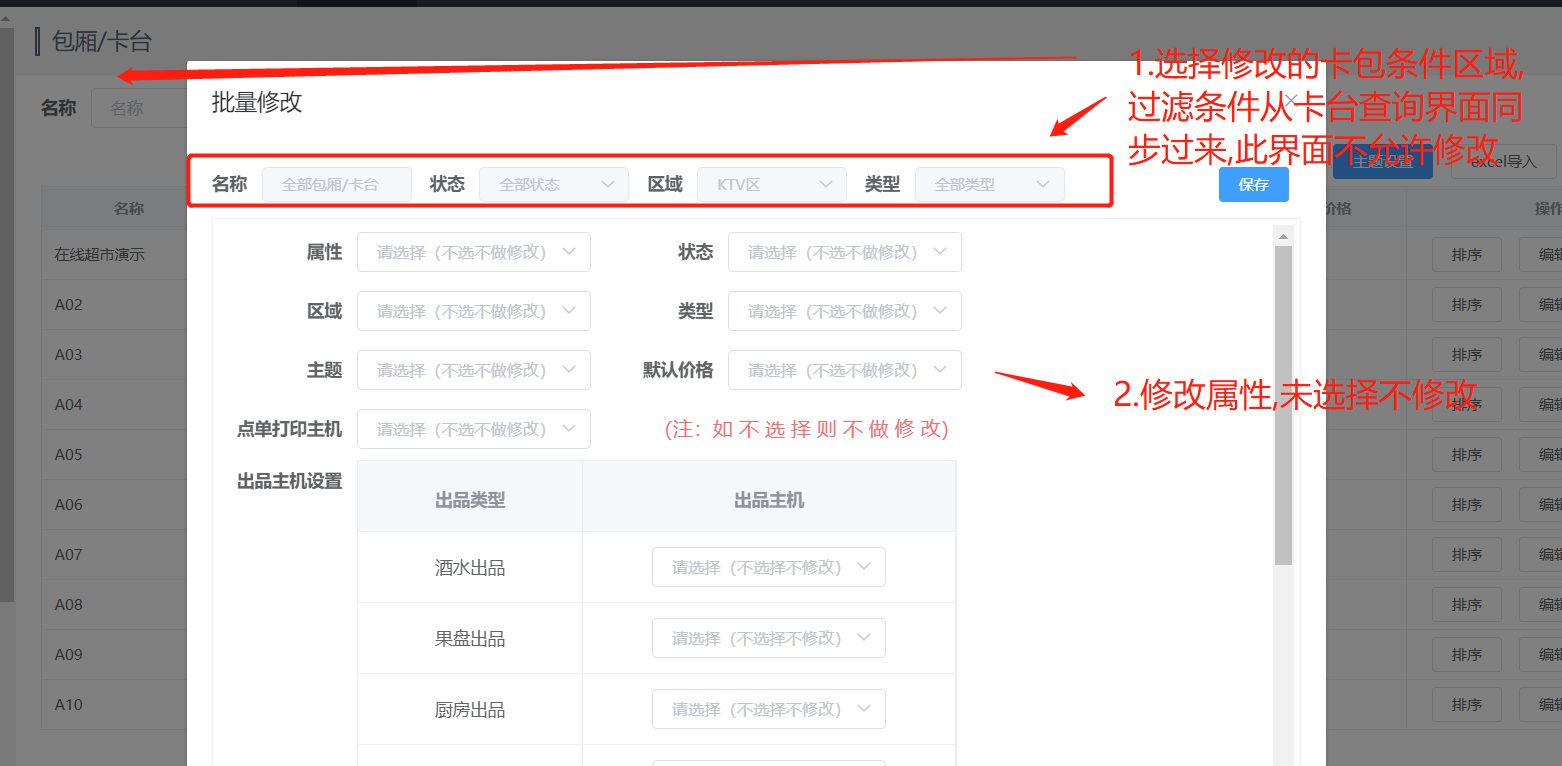Click the 名称 column header in background table

[x=129, y=208]
